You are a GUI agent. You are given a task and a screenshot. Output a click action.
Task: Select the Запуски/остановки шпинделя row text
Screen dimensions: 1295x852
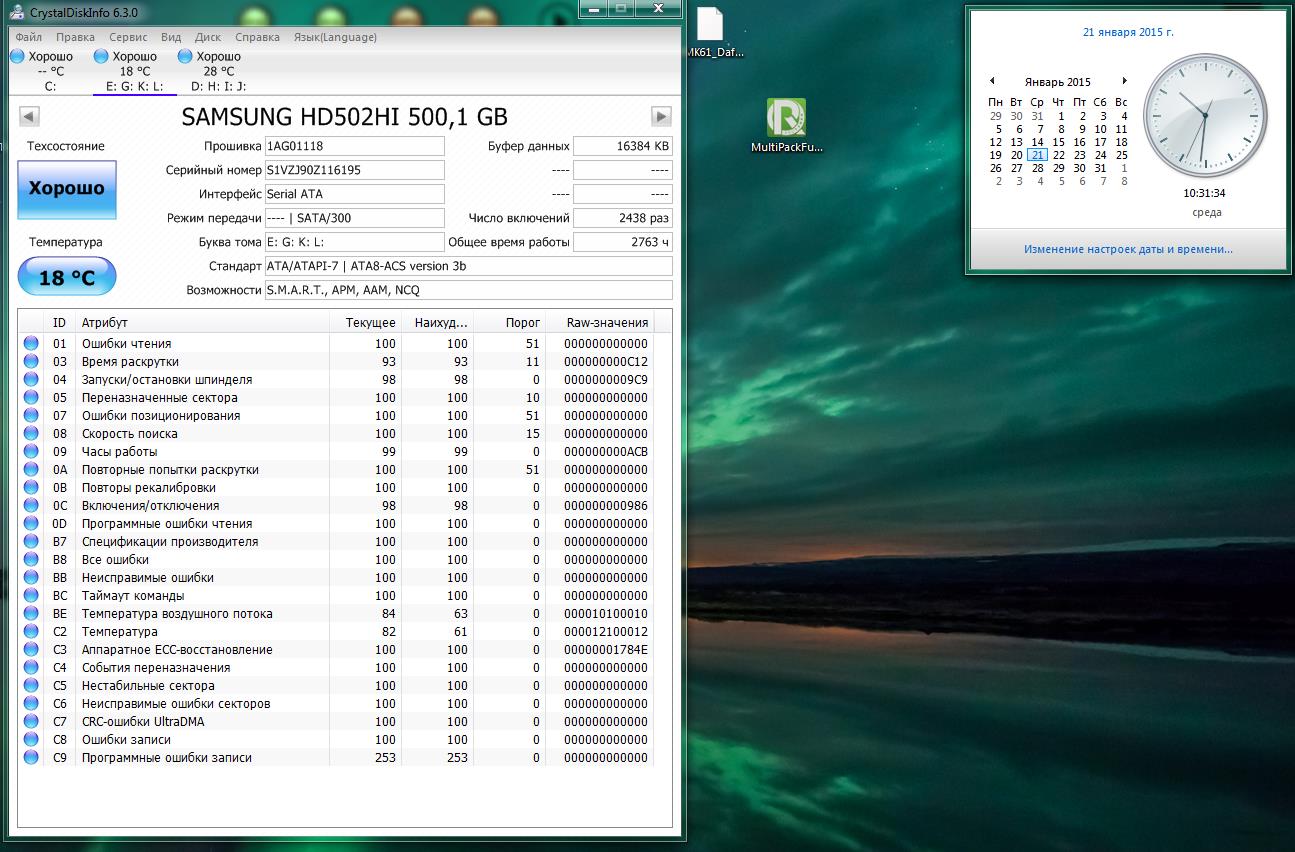(x=167, y=380)
